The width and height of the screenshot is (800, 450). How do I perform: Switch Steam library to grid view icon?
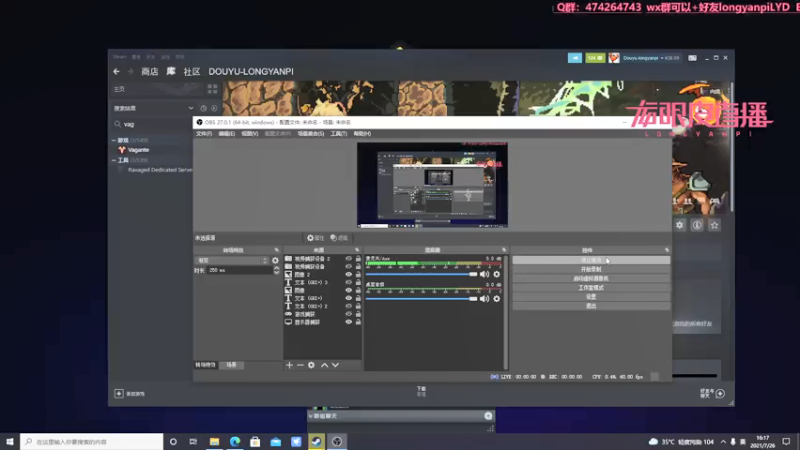click(213, 89)
